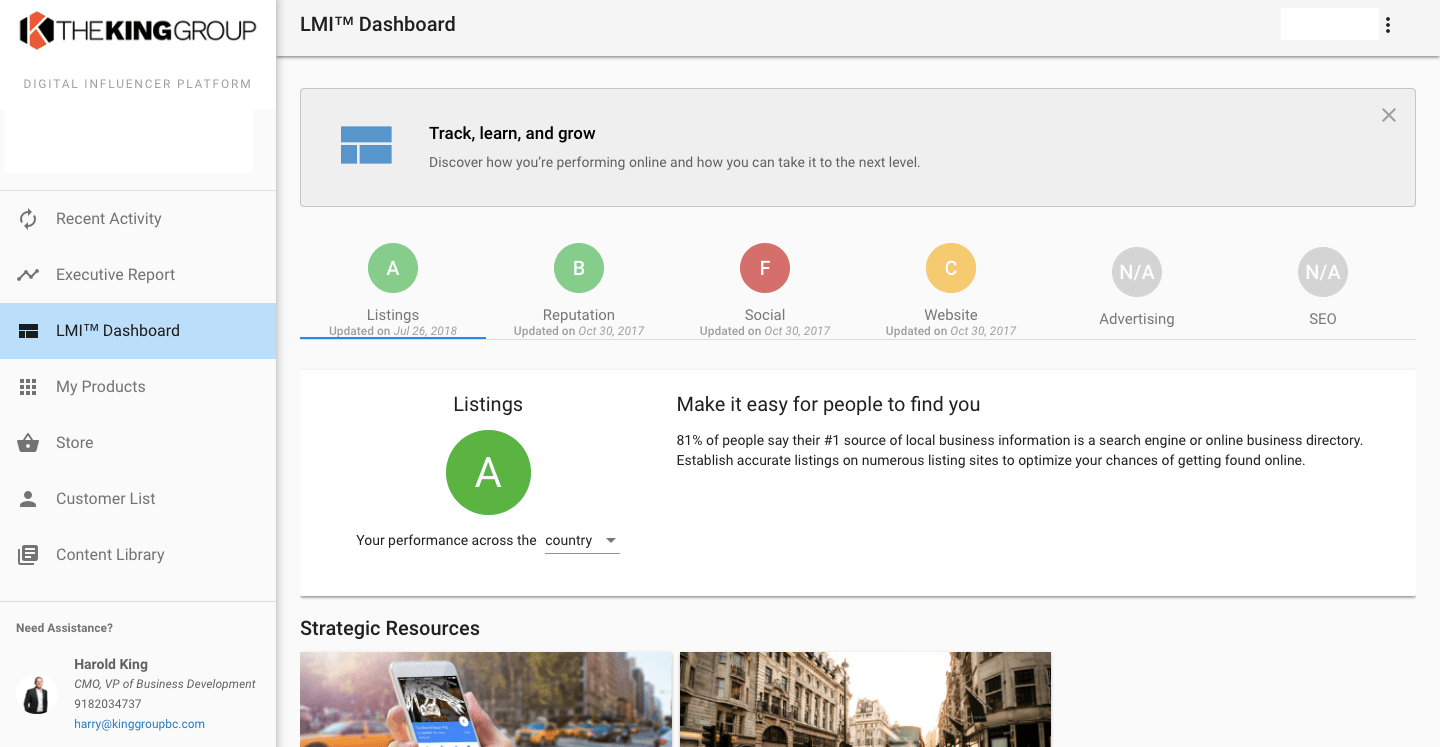Click the green A Listings grade circle
1440x747 pixels.
click(393, 268)
